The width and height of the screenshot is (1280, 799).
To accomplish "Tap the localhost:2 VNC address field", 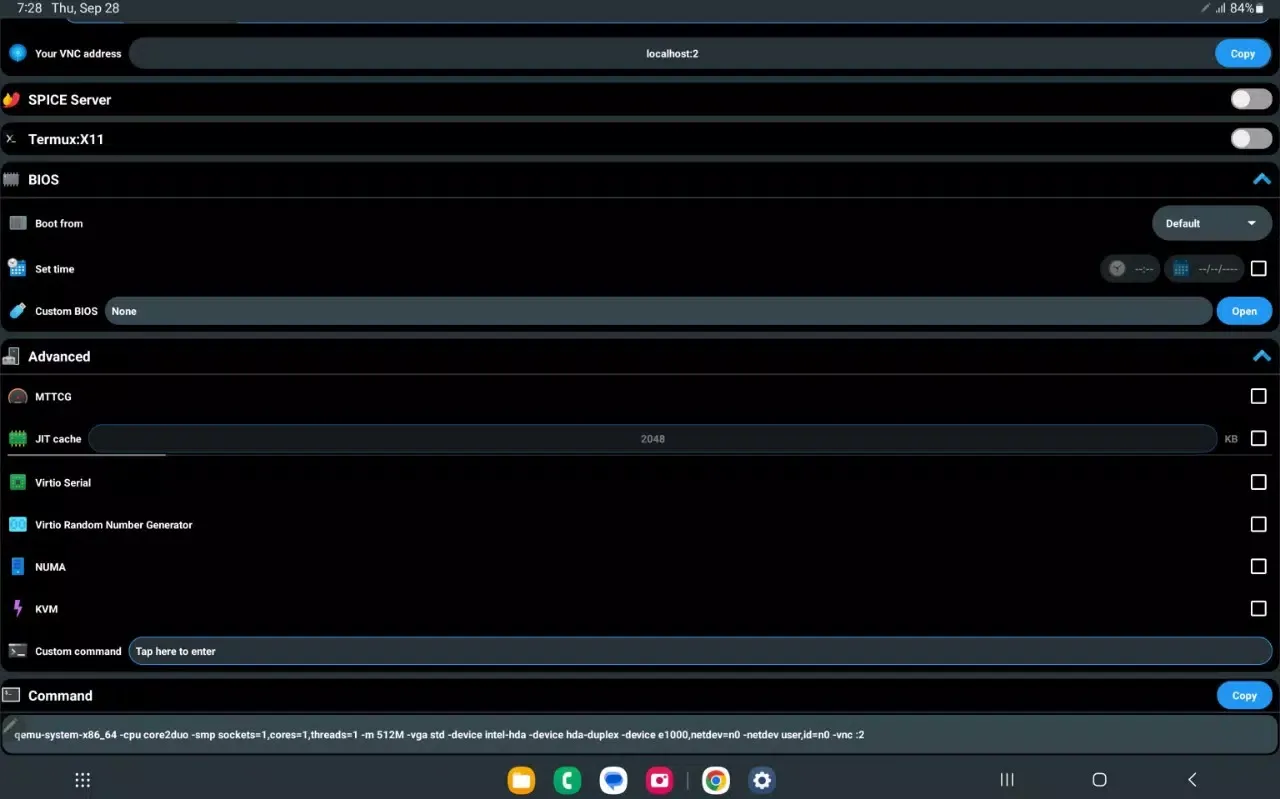I will click(671, 54).
